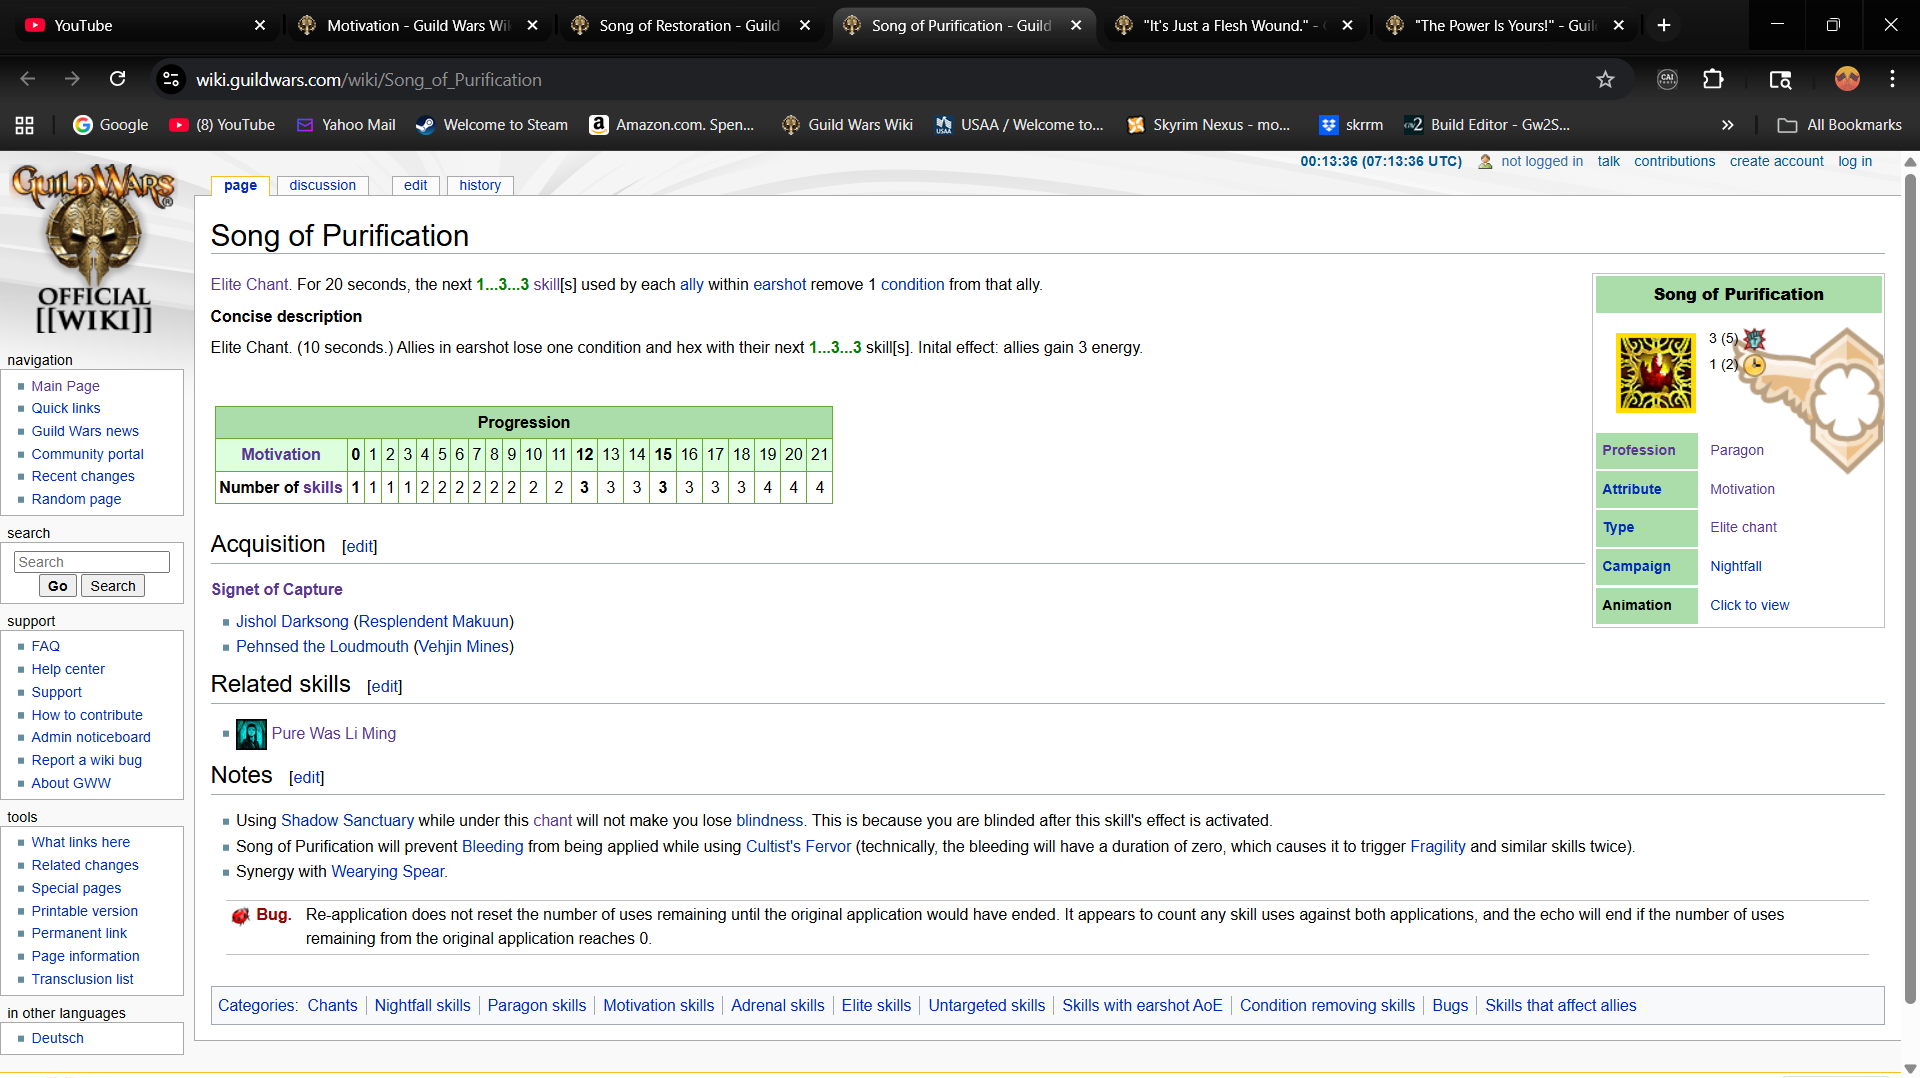
Task: Close the YouTube tab
Action: tap(260, 25)
